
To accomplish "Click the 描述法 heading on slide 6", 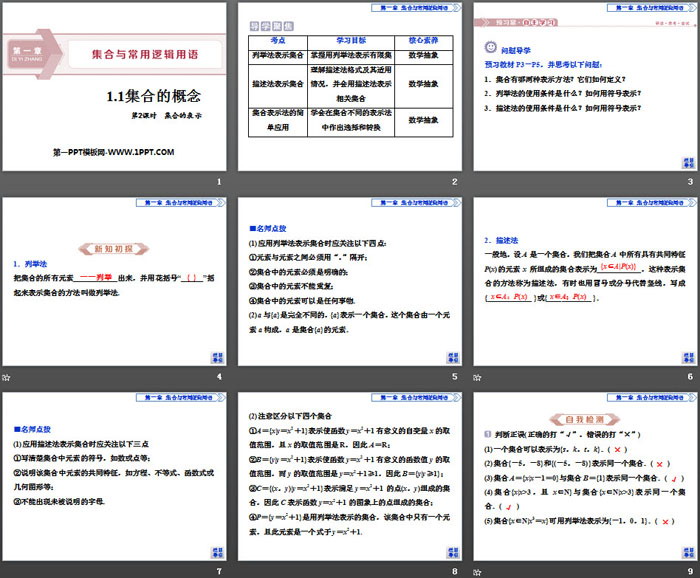I will click(x=506, y=240).
